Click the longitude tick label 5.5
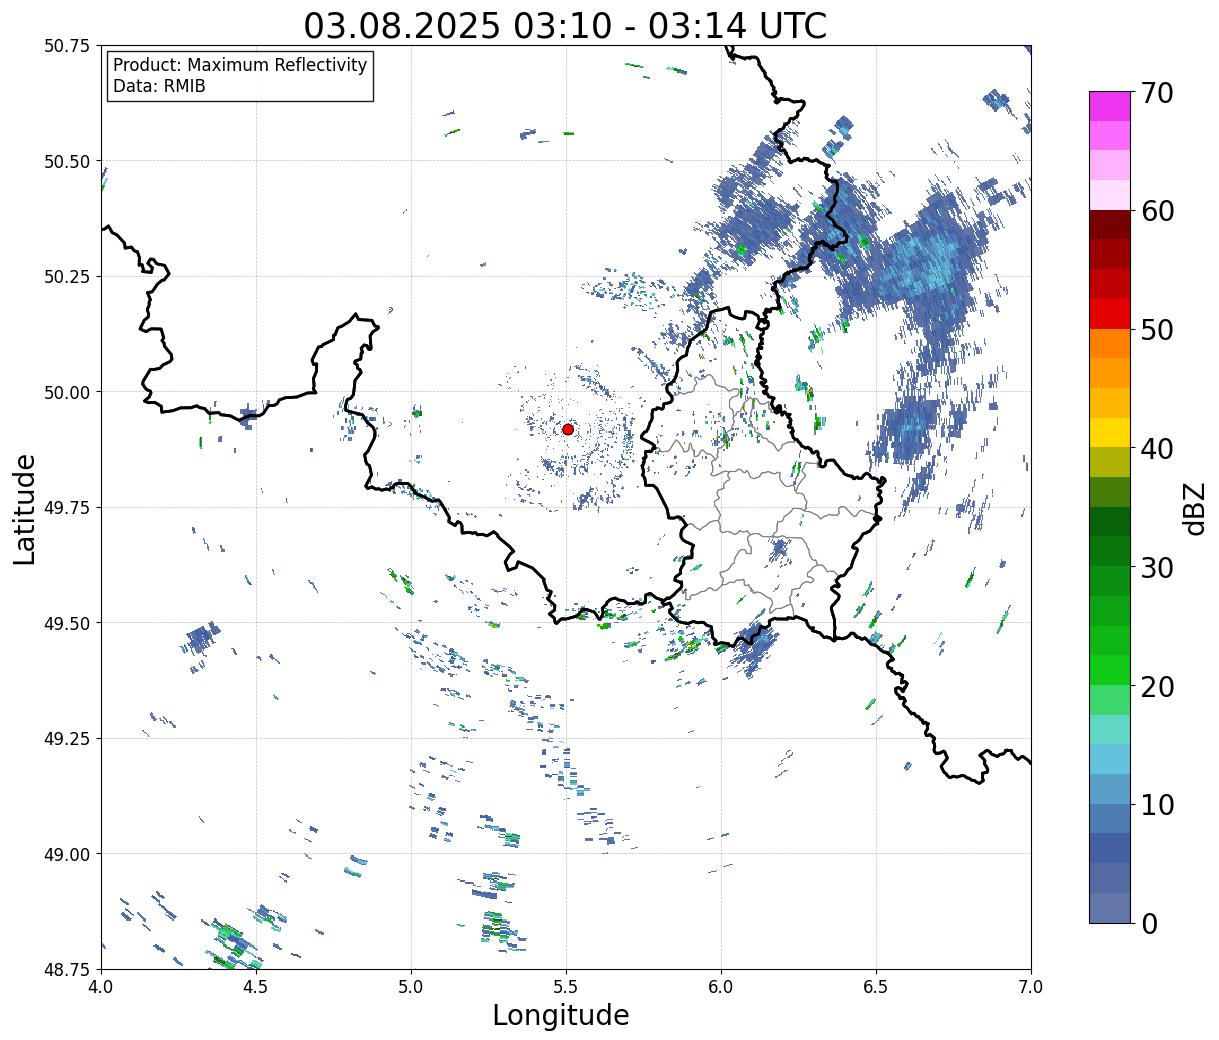This screenshot has width=1219, height=1040. [566, 987]
